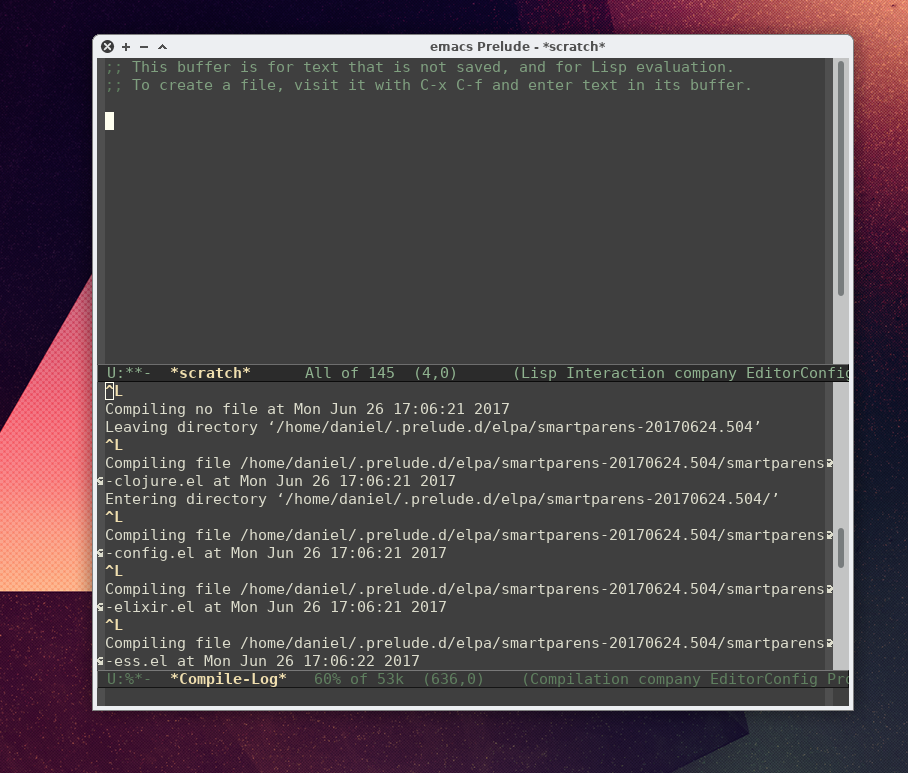Click the 'All of 145' position text

[x=350, y=373]
